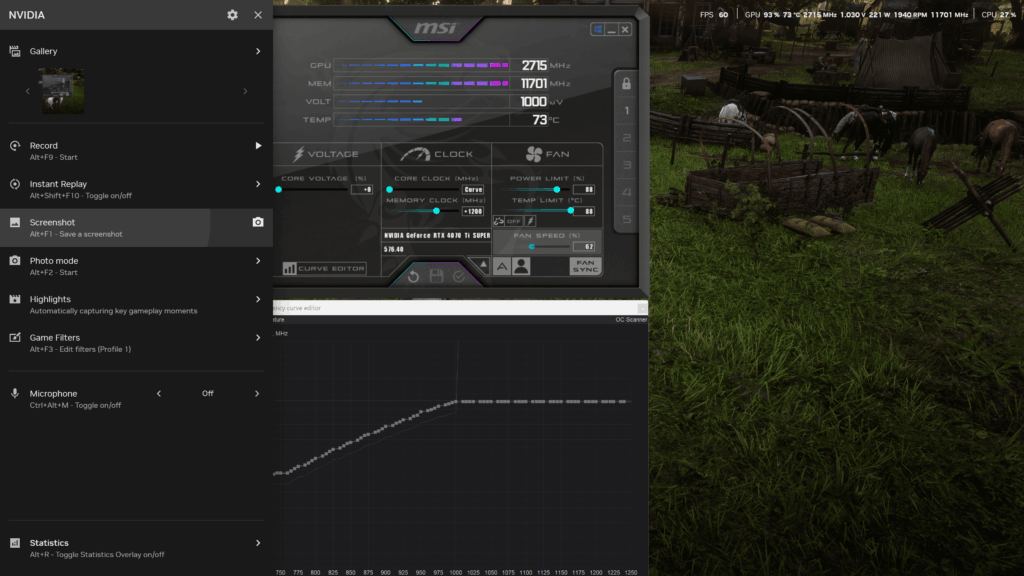Click the Memory Clock +1200 field
This screenshot has width=1024, height=576.
tap(473, 211)
